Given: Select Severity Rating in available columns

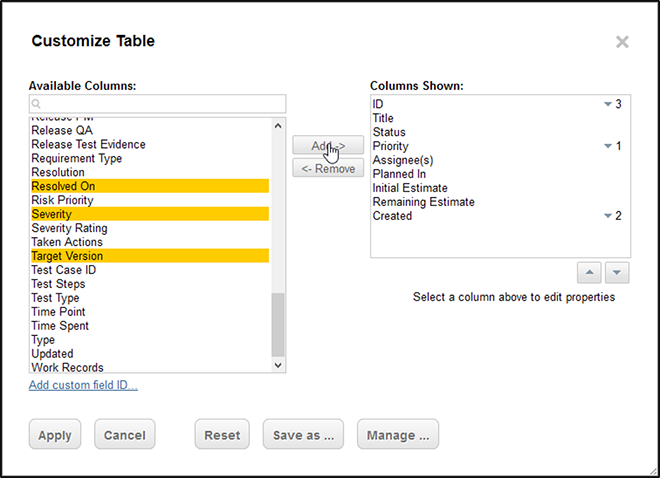Looking at the screenshot, I should [x=69, y=228].
